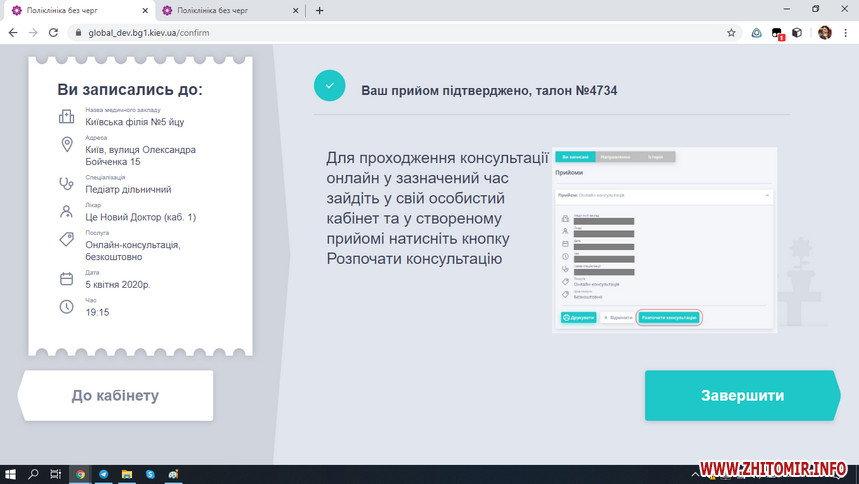
Task: Click the stethoscope specialization icon
Action: (67, 183)
